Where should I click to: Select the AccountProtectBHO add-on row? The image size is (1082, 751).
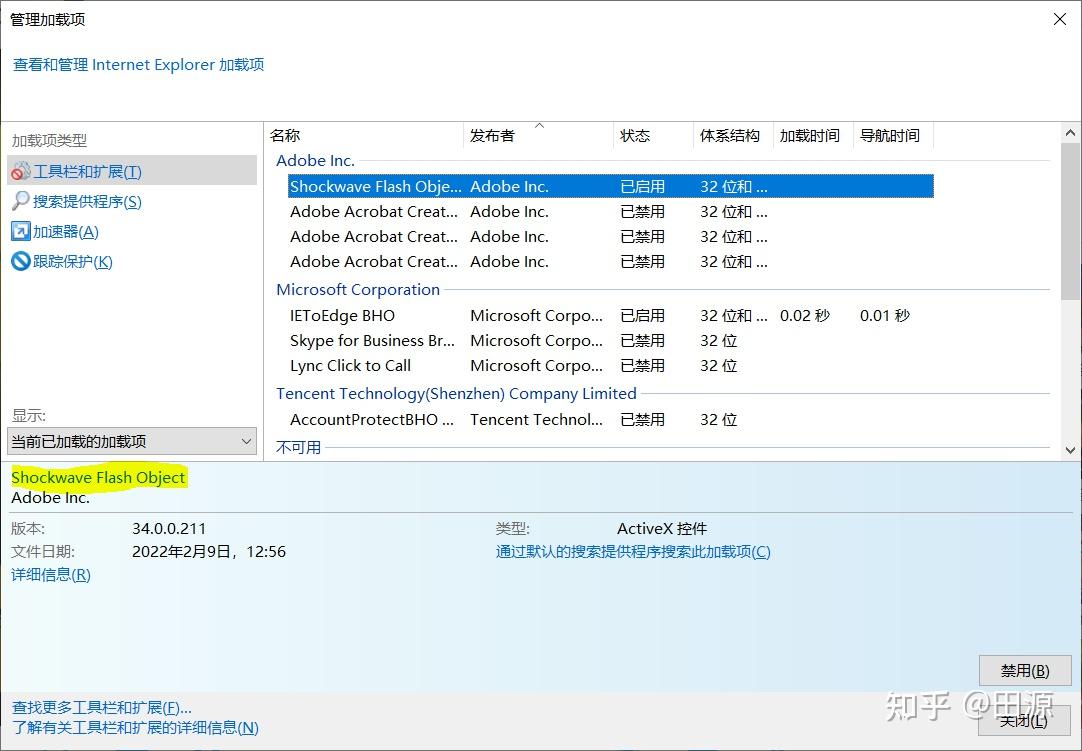coord(611,419)
